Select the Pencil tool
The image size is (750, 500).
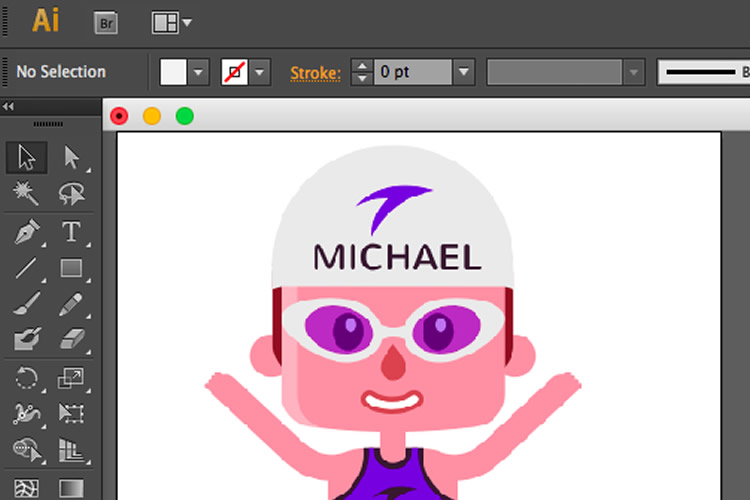coord(71,304)
